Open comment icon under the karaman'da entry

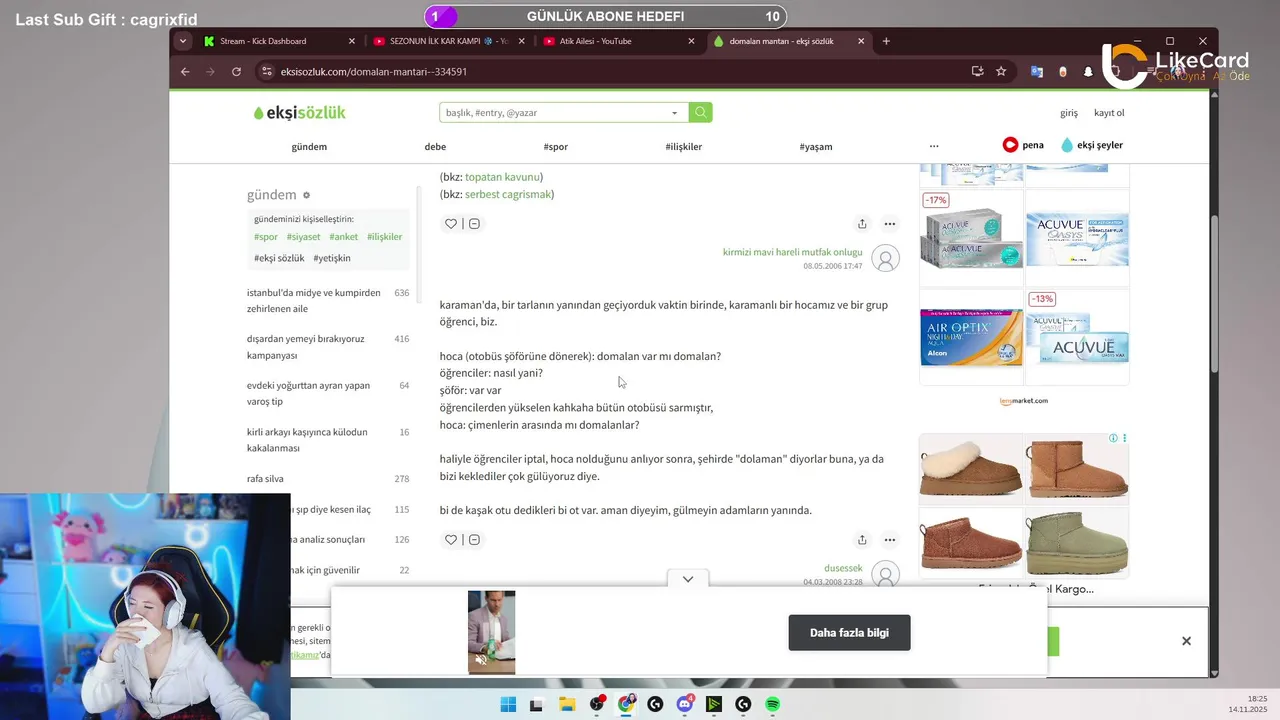[474, 540]
